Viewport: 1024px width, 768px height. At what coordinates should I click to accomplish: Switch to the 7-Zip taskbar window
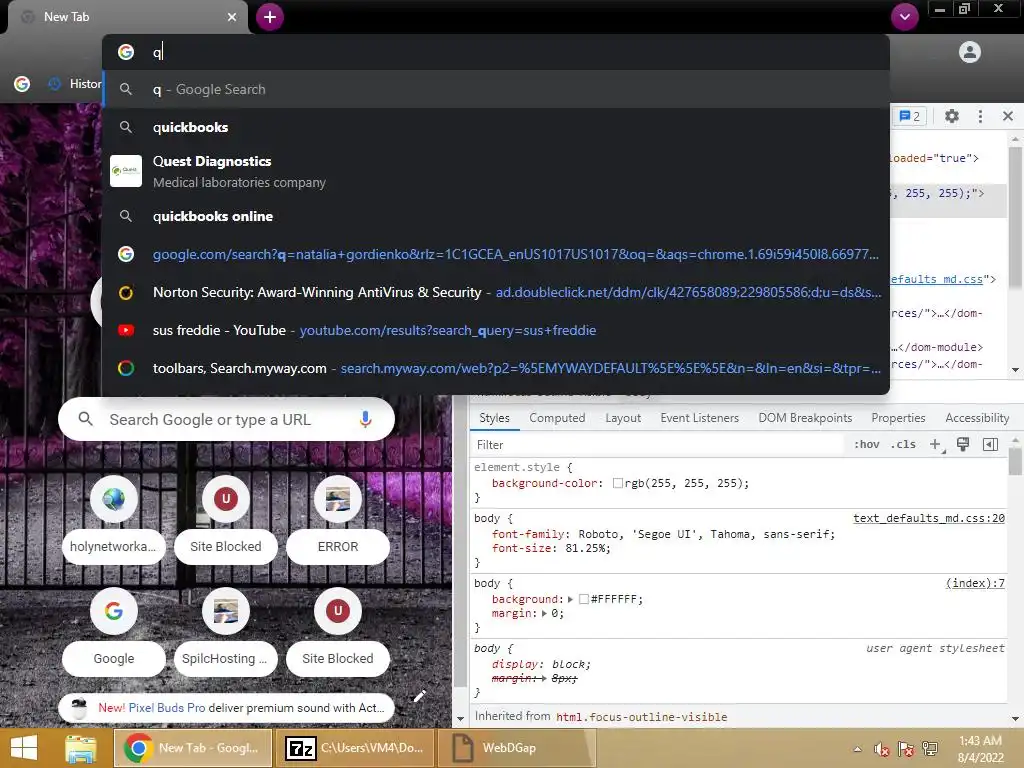(x=356, y=748)
